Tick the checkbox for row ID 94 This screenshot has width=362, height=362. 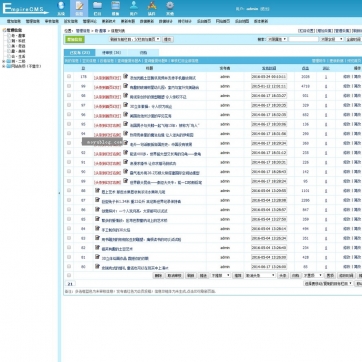[x=69, y=133]
